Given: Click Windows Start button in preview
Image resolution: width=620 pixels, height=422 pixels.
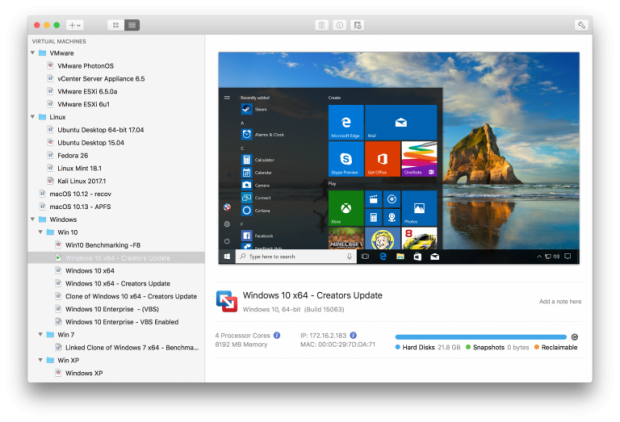Looking at the screenshot, I should [227, 257].
